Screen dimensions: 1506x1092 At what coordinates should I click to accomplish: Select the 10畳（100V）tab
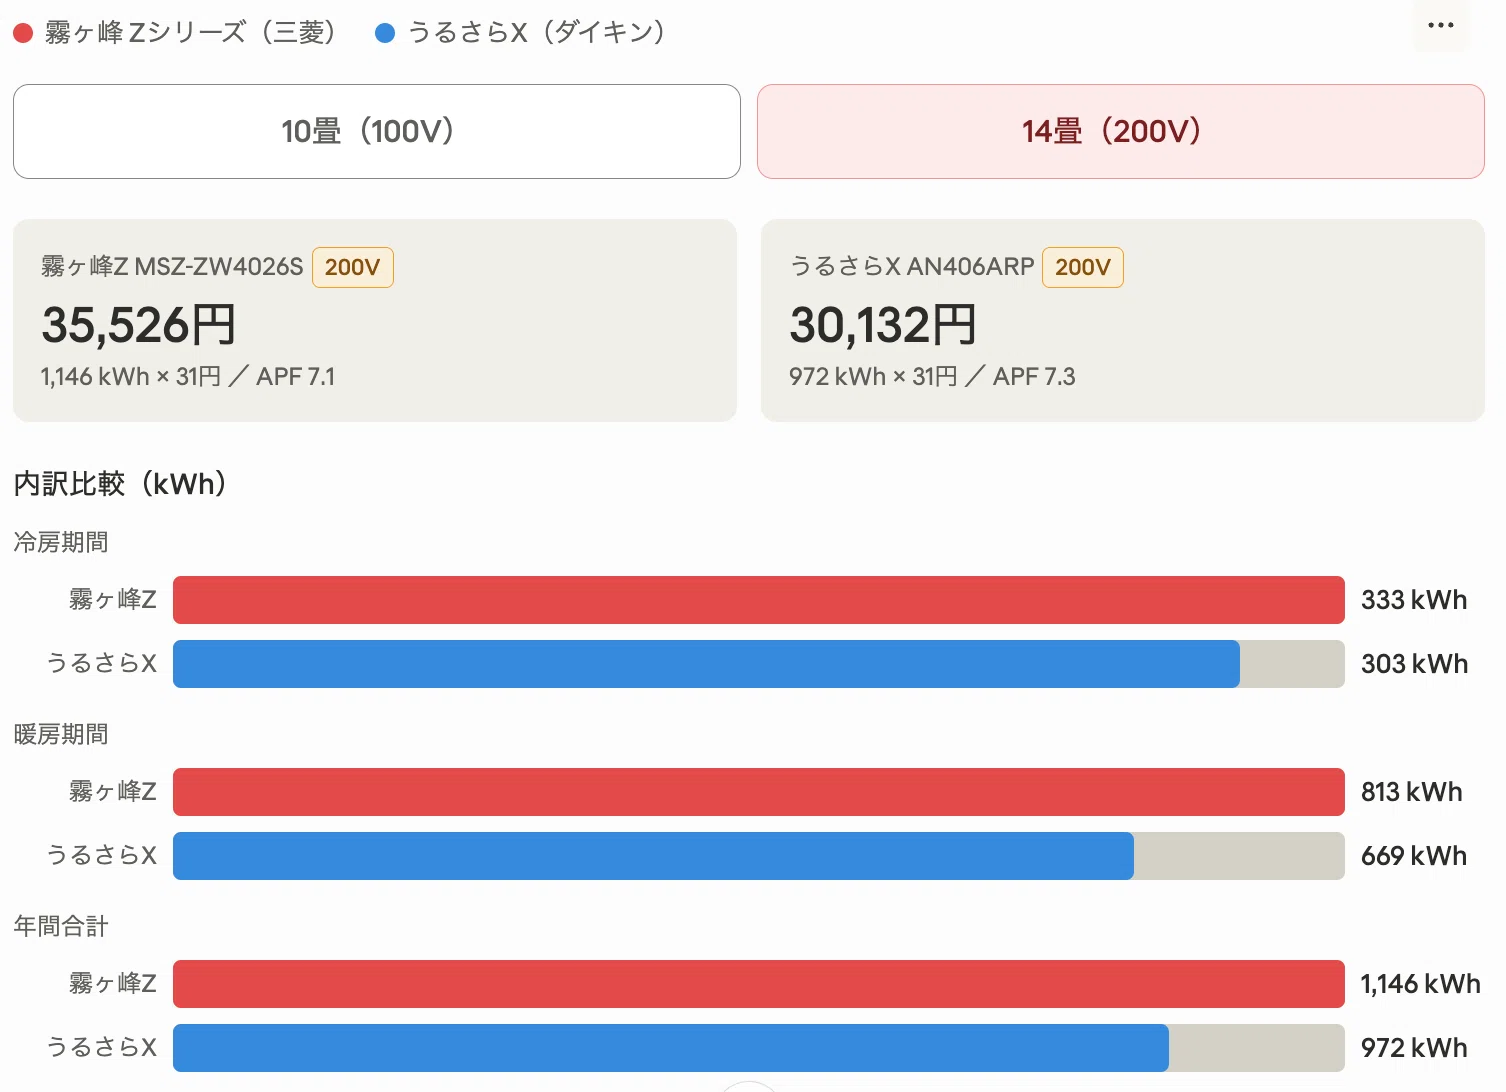tap(377, 131)
